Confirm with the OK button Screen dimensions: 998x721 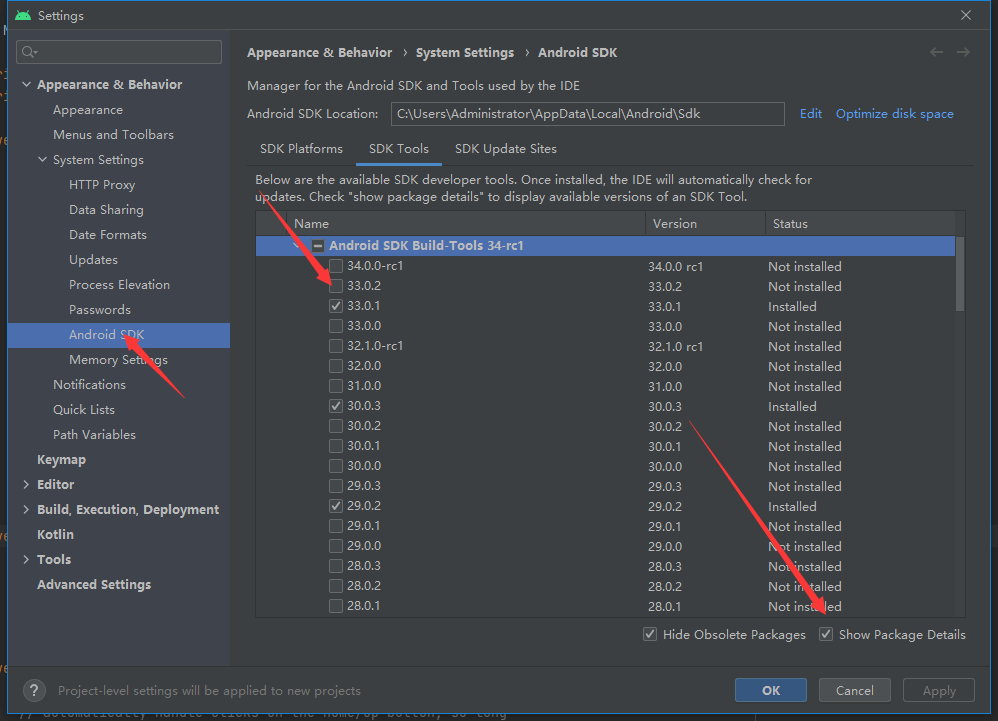coord(771,690)
